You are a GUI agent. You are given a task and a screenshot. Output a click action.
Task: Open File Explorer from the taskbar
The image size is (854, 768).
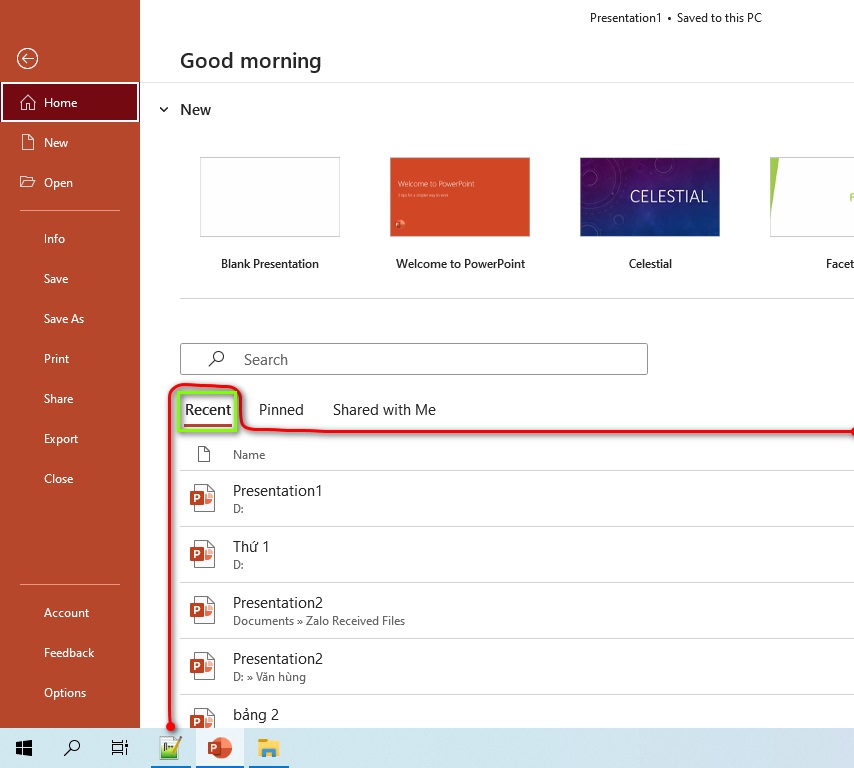pos(269,748)
